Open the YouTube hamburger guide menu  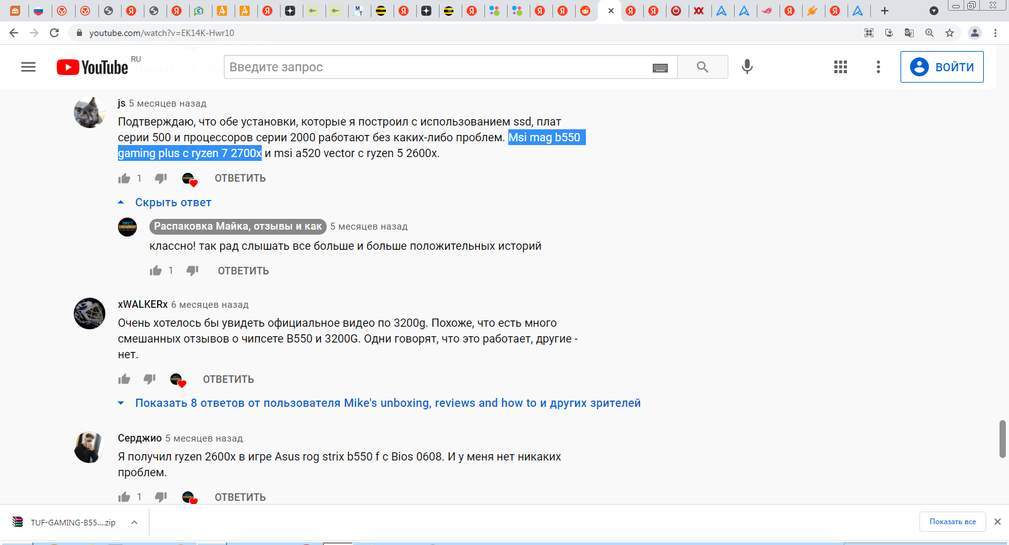28,67
